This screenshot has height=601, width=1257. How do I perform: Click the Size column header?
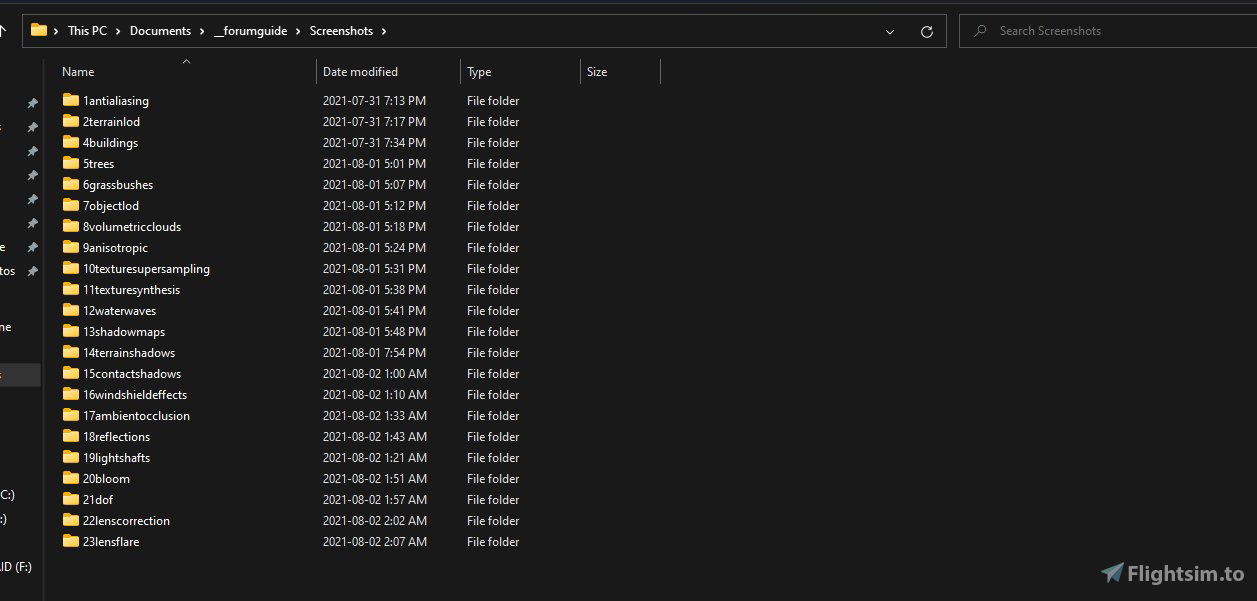click(597, 72)
